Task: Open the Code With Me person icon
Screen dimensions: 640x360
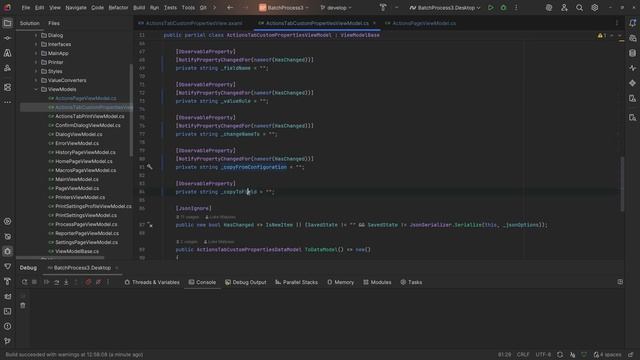Action: pos(564,8)
